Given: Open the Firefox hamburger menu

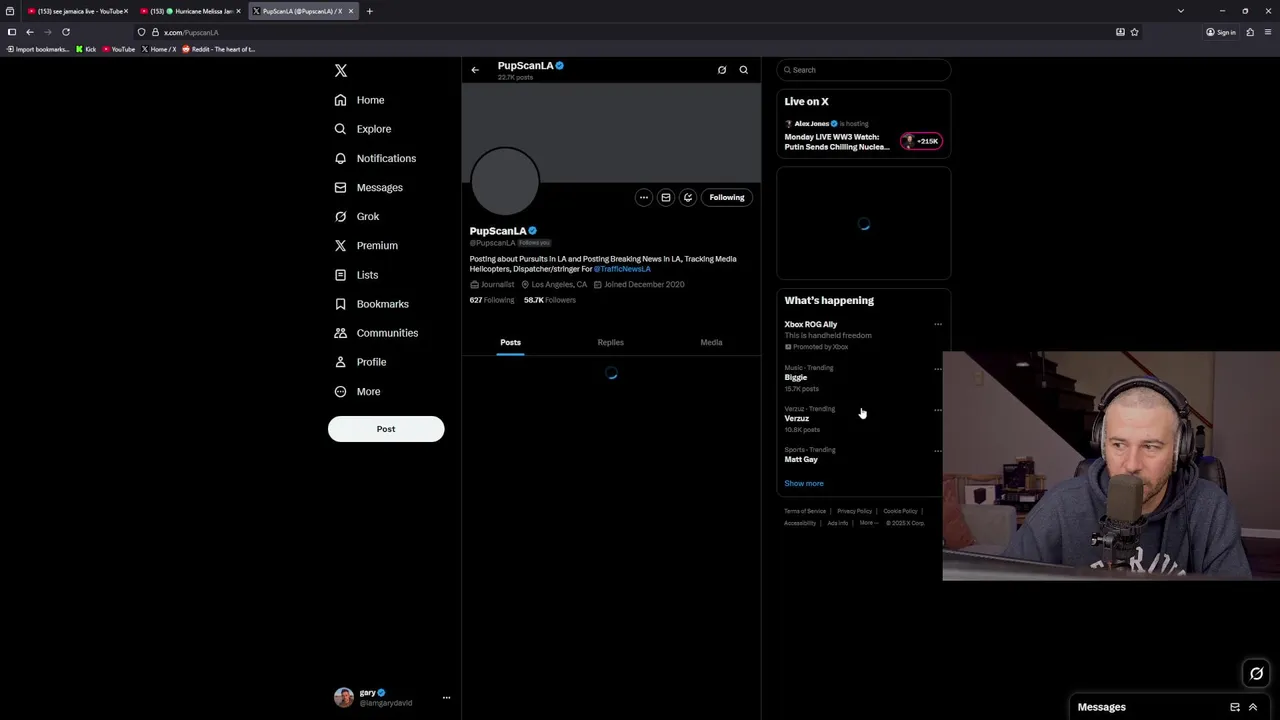Looking at the screenshot, I should coord(1268,32).
